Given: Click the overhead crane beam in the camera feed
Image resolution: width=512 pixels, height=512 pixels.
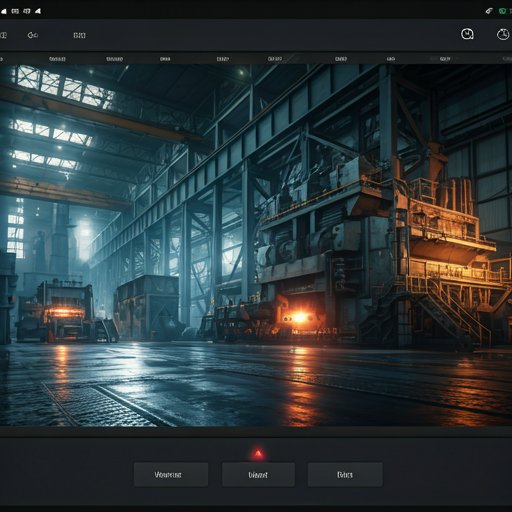Looking at the screenshot, I should coord(100,113).
